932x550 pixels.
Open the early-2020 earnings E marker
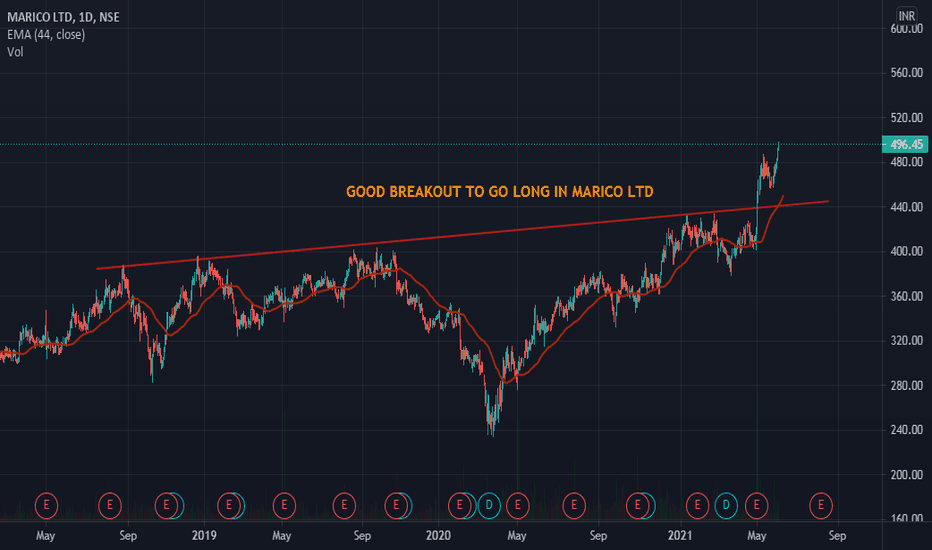(459, 506)
